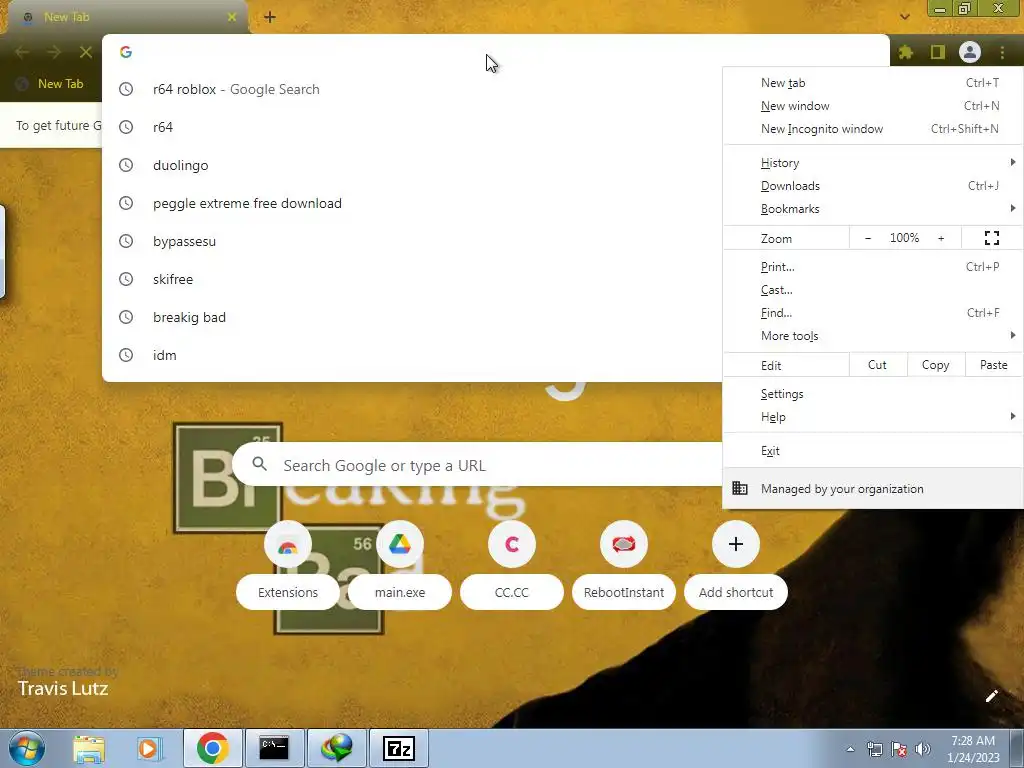Select the 'breakig bad' suggestion
1024x768 pixels.
tap(412, 317)
